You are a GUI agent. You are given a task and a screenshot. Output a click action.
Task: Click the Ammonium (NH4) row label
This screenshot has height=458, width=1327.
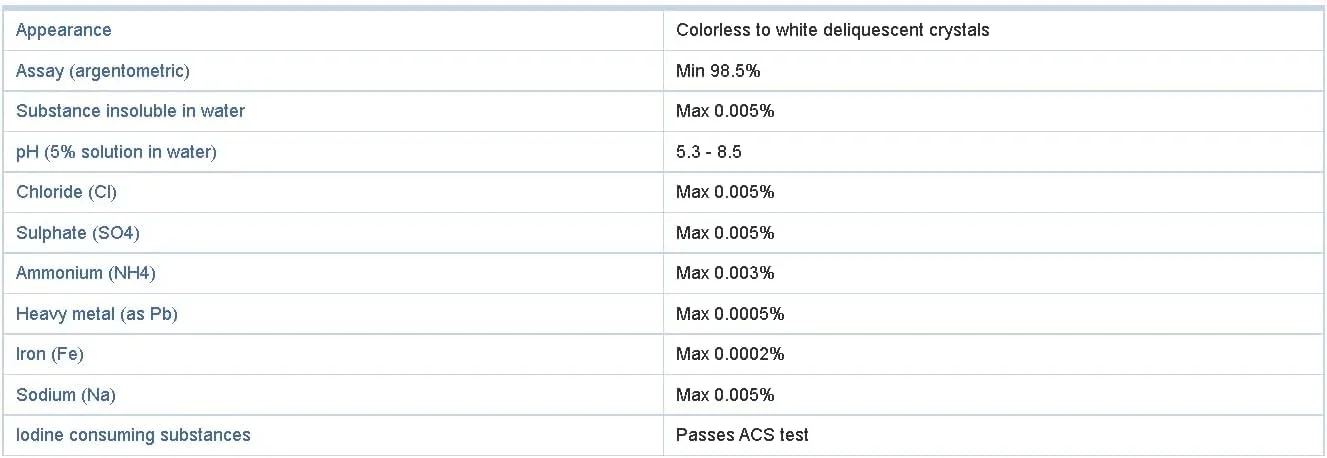tap(86, 273)
